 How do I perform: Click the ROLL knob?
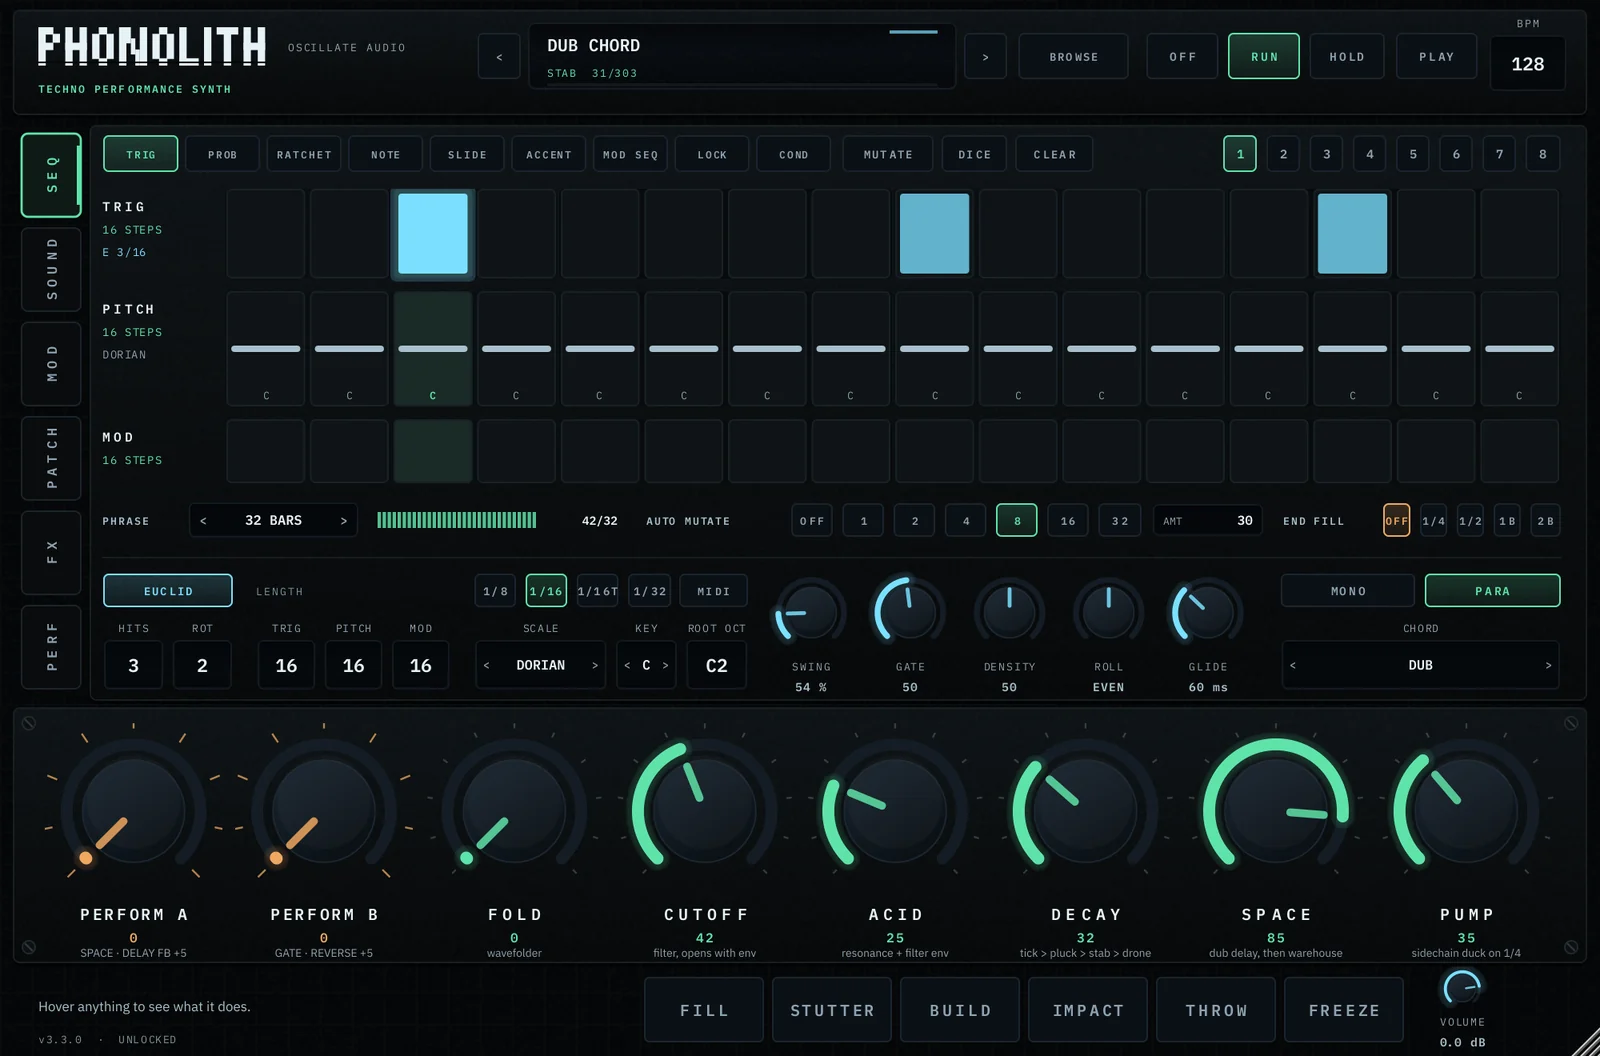(x=1108, y=612)
